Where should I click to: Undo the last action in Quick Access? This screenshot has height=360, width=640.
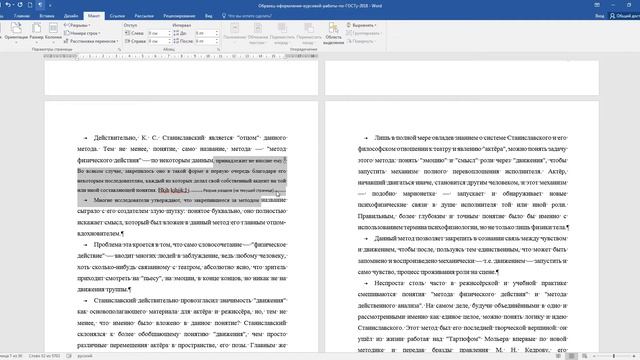point(8,5)
